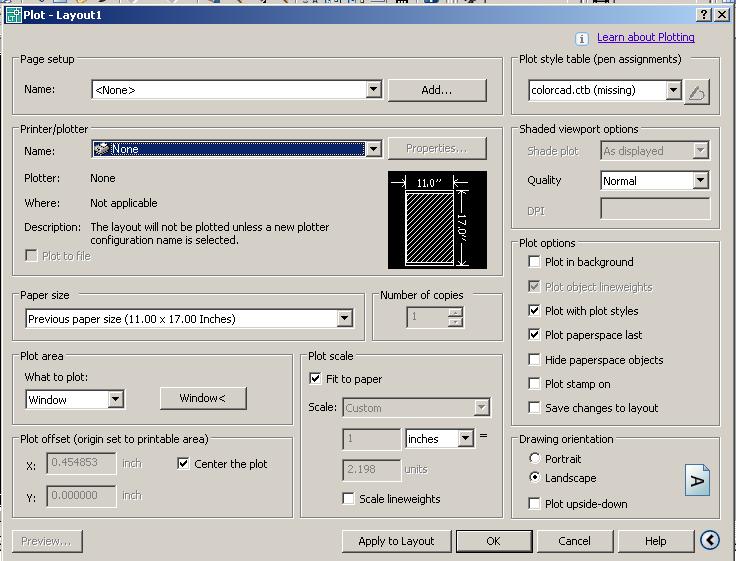Open the What to plot dropdown
This screenshot has width=736, height=561.
115,400
